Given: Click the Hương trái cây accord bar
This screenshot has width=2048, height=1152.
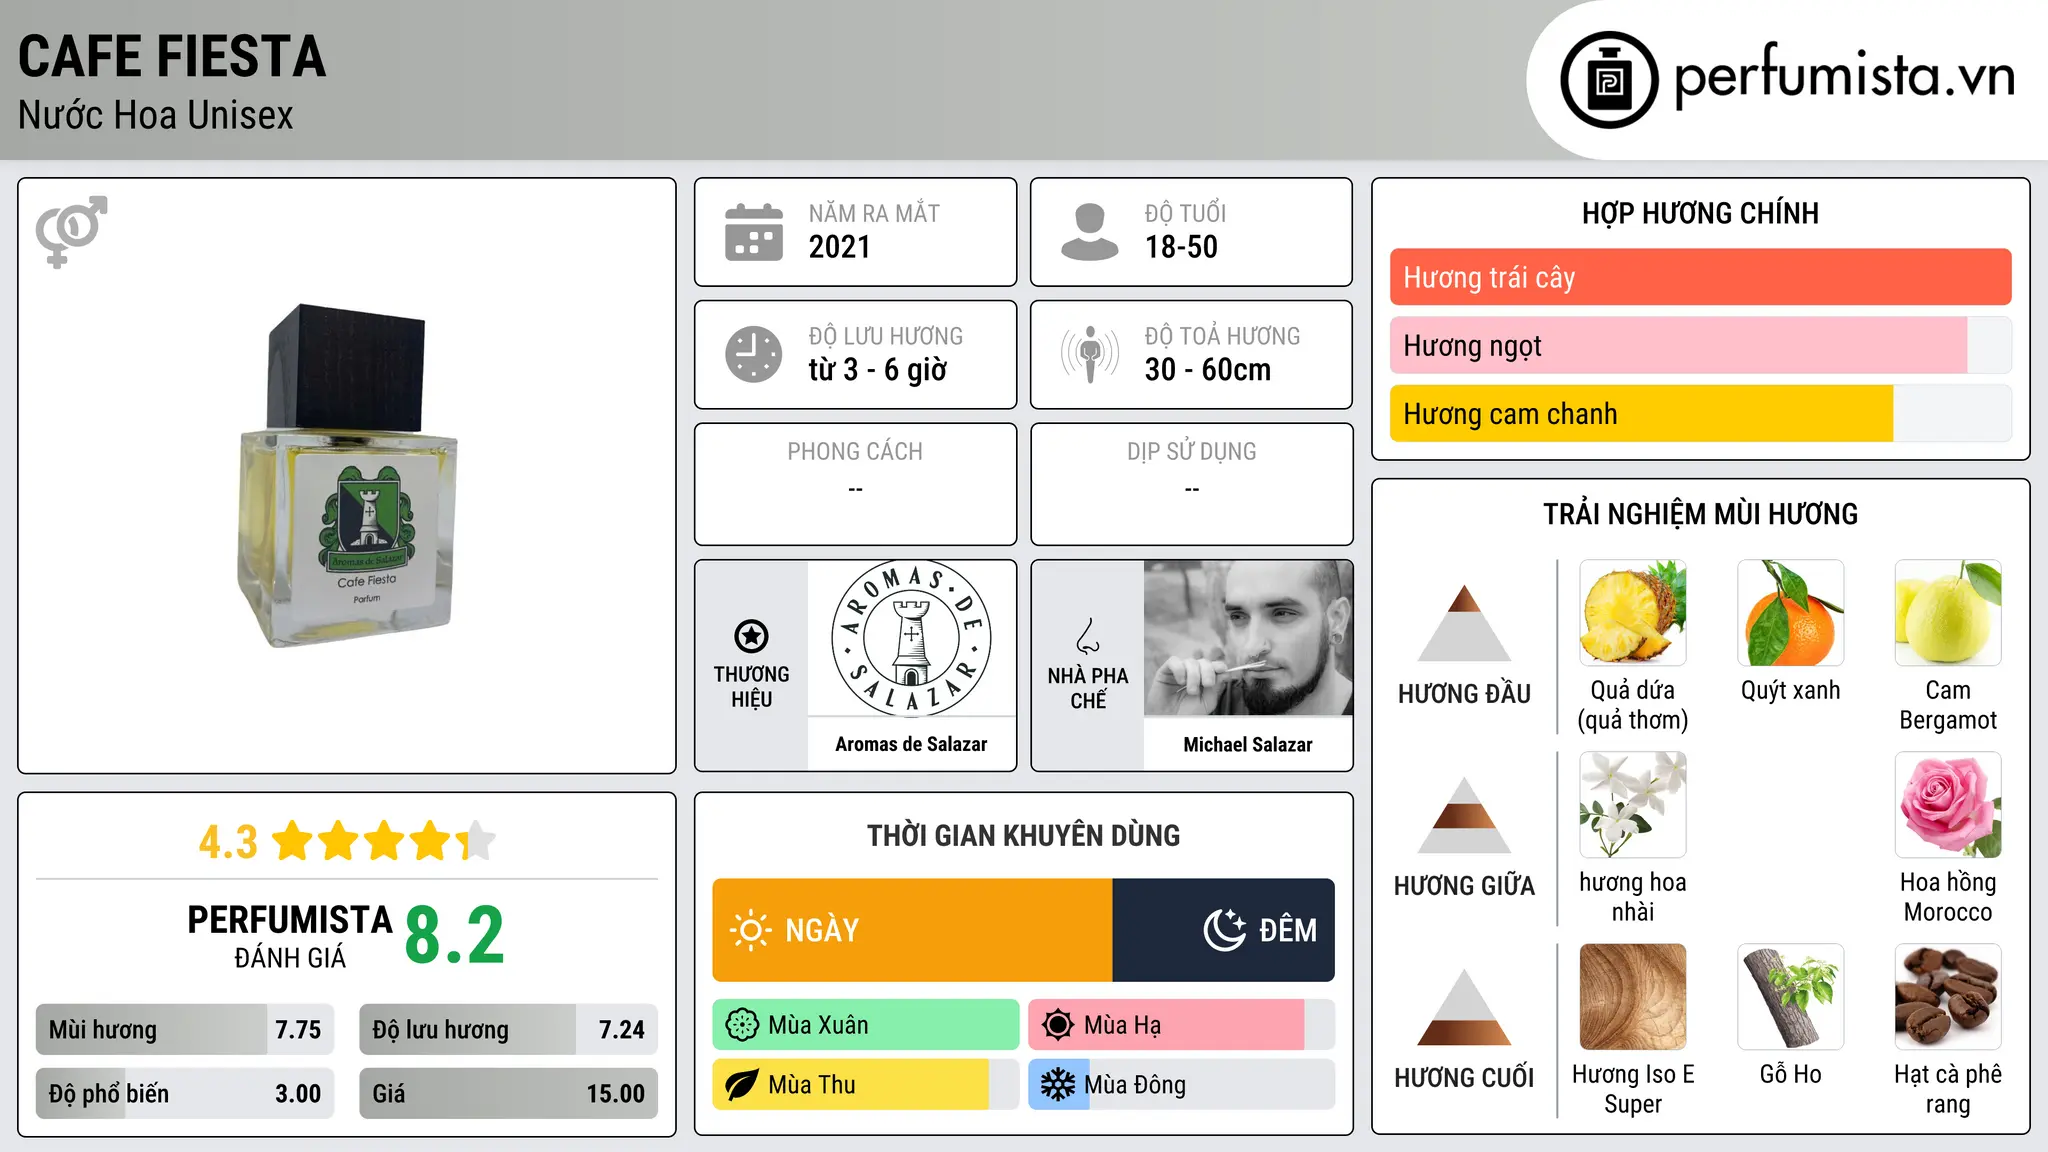Looking at the screenshot, I should pyautogui.click(x=1700, y=277).
